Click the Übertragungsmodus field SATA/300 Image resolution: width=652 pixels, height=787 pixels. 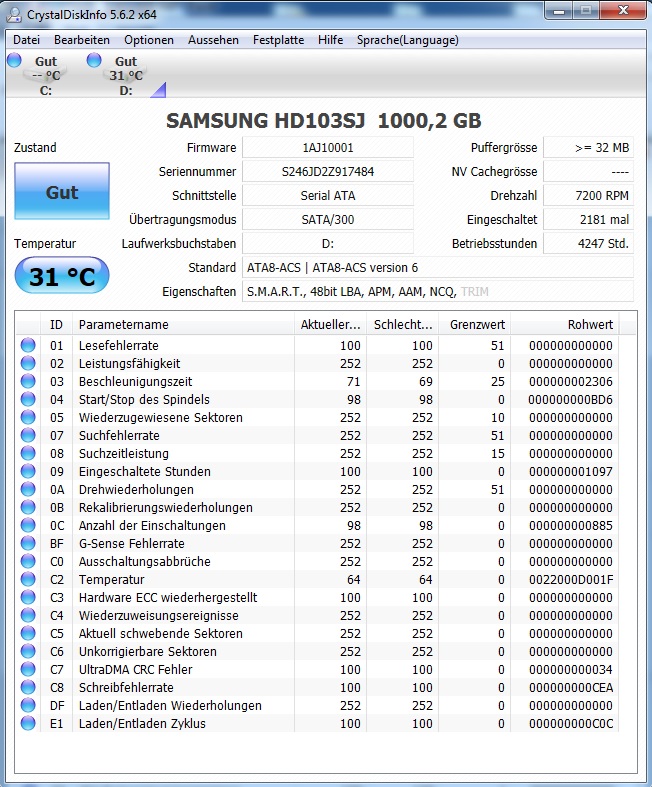coord(328,219)
